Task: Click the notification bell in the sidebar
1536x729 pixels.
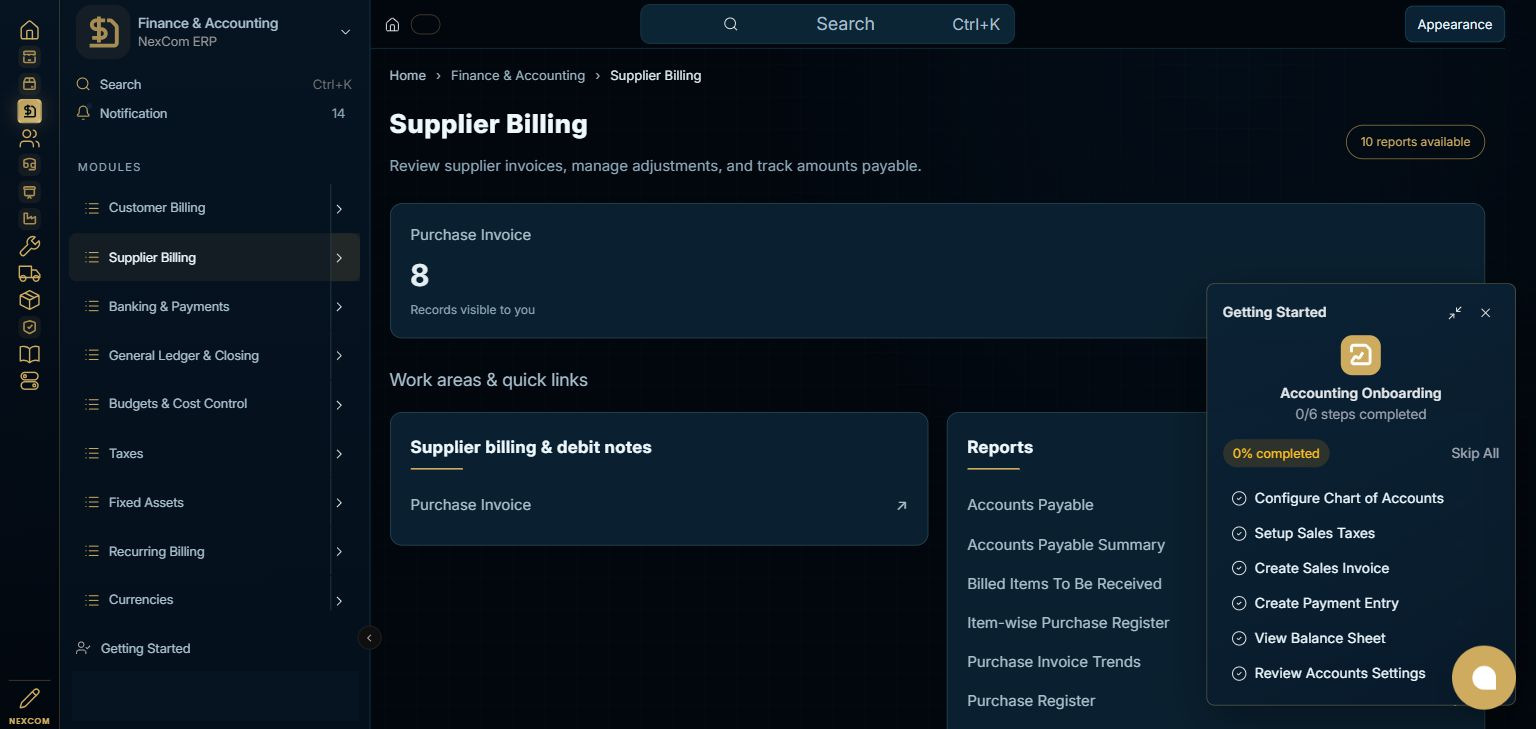Action: click(83, 113)
